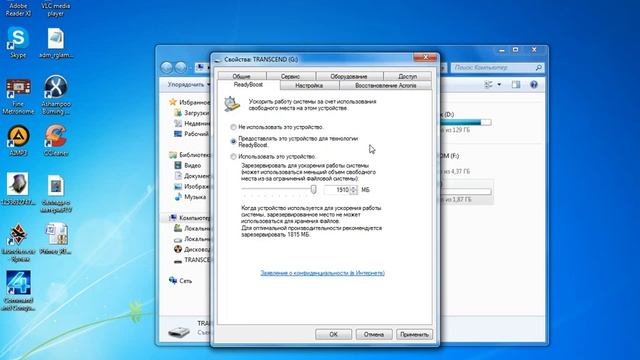Screen dimensions: 640x360
Task: Select Сеть in Explorer sidebar
Action: pyautogui.click(x=186, y=280)
